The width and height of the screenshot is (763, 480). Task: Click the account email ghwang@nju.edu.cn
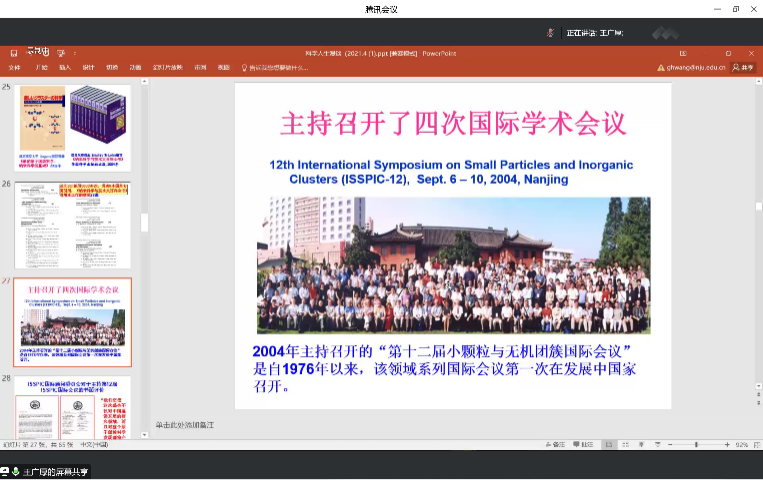pyautogui.click(x=692, y=68)
